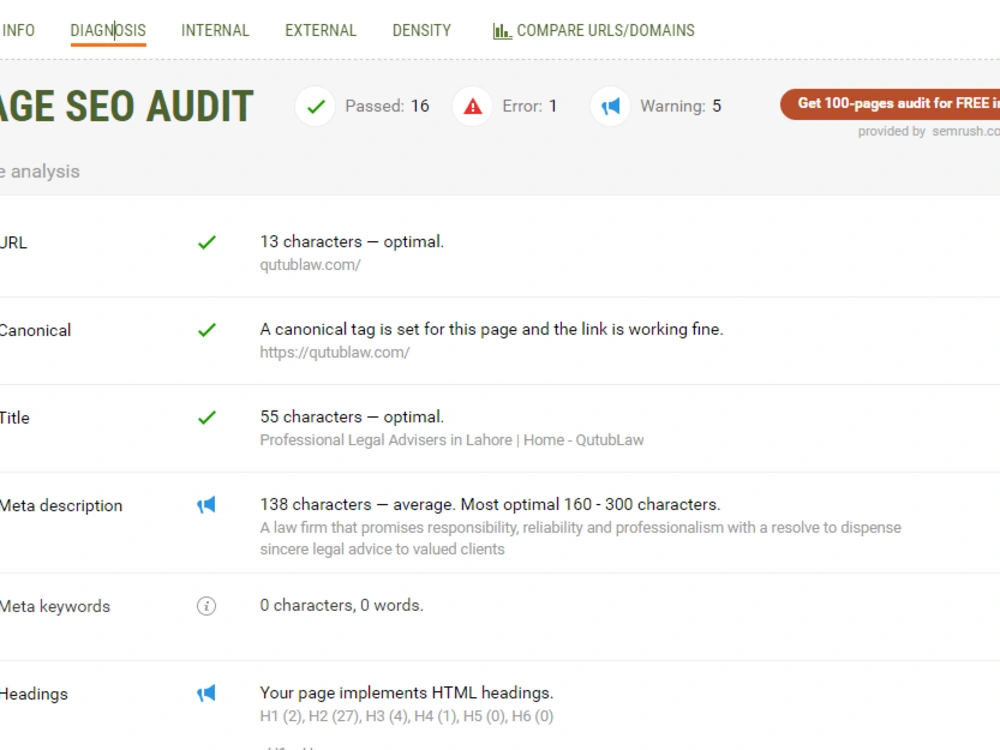1000x750 pixels.
Task: Click the bar chart icon beside Compare URLs
Action: tap(502, 31)
